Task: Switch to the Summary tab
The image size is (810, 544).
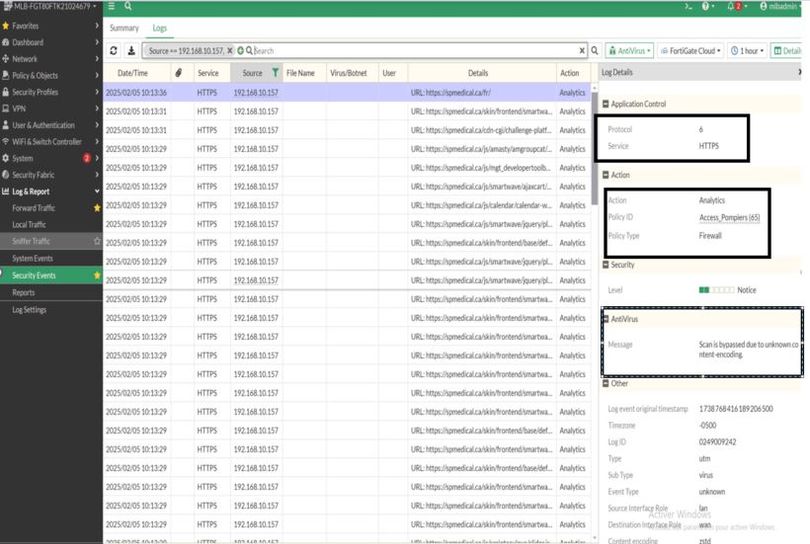Action: 124,28
